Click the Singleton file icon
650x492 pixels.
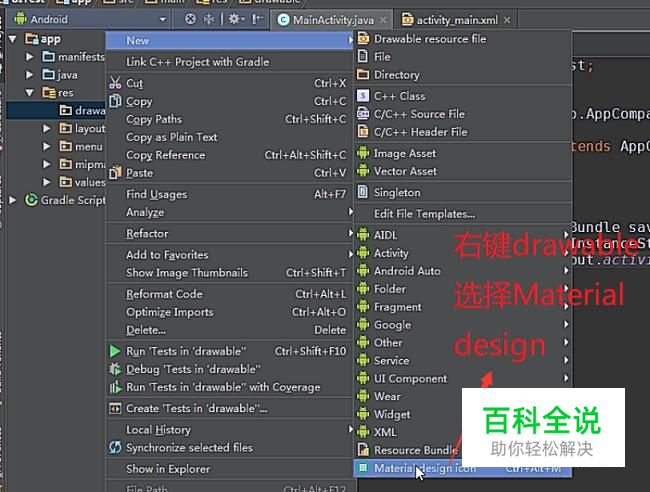click(363, 192)
